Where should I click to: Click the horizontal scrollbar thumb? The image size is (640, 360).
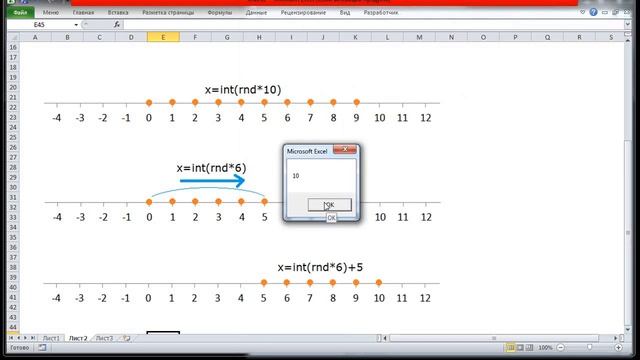click(x=494, y=338)
